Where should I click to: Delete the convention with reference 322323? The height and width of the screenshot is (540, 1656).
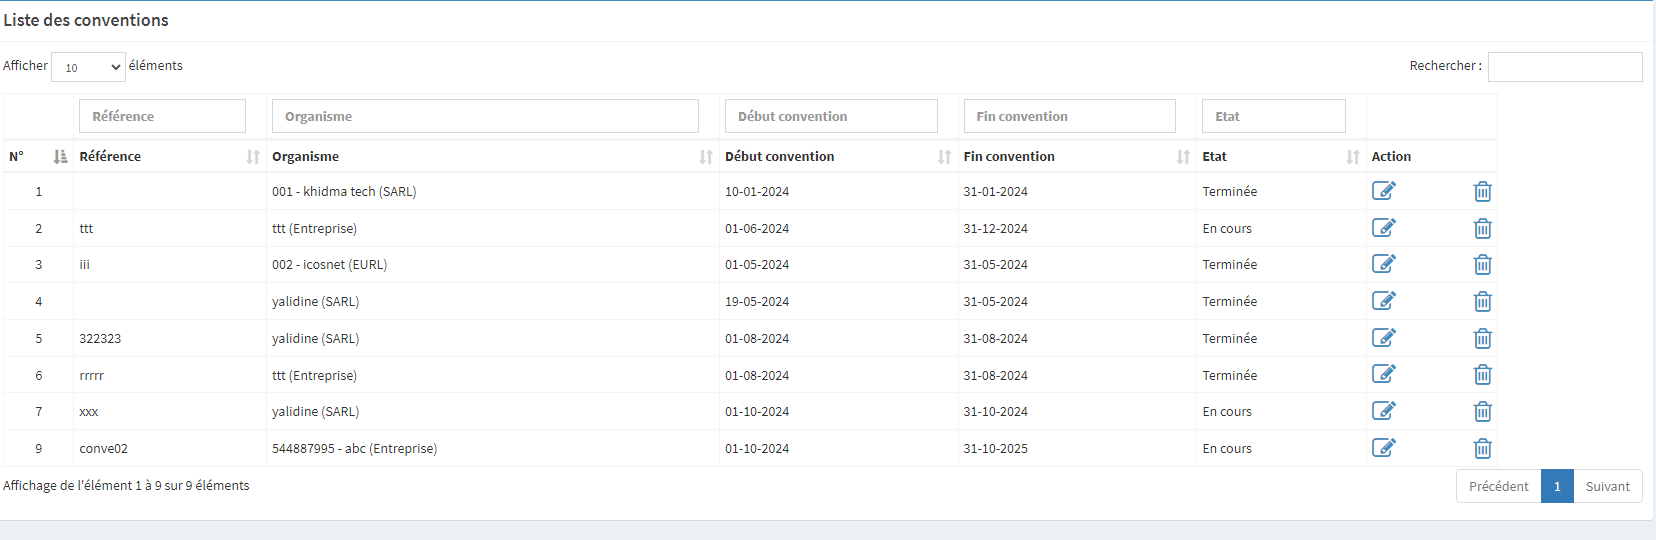click(x=1482, y=339)
